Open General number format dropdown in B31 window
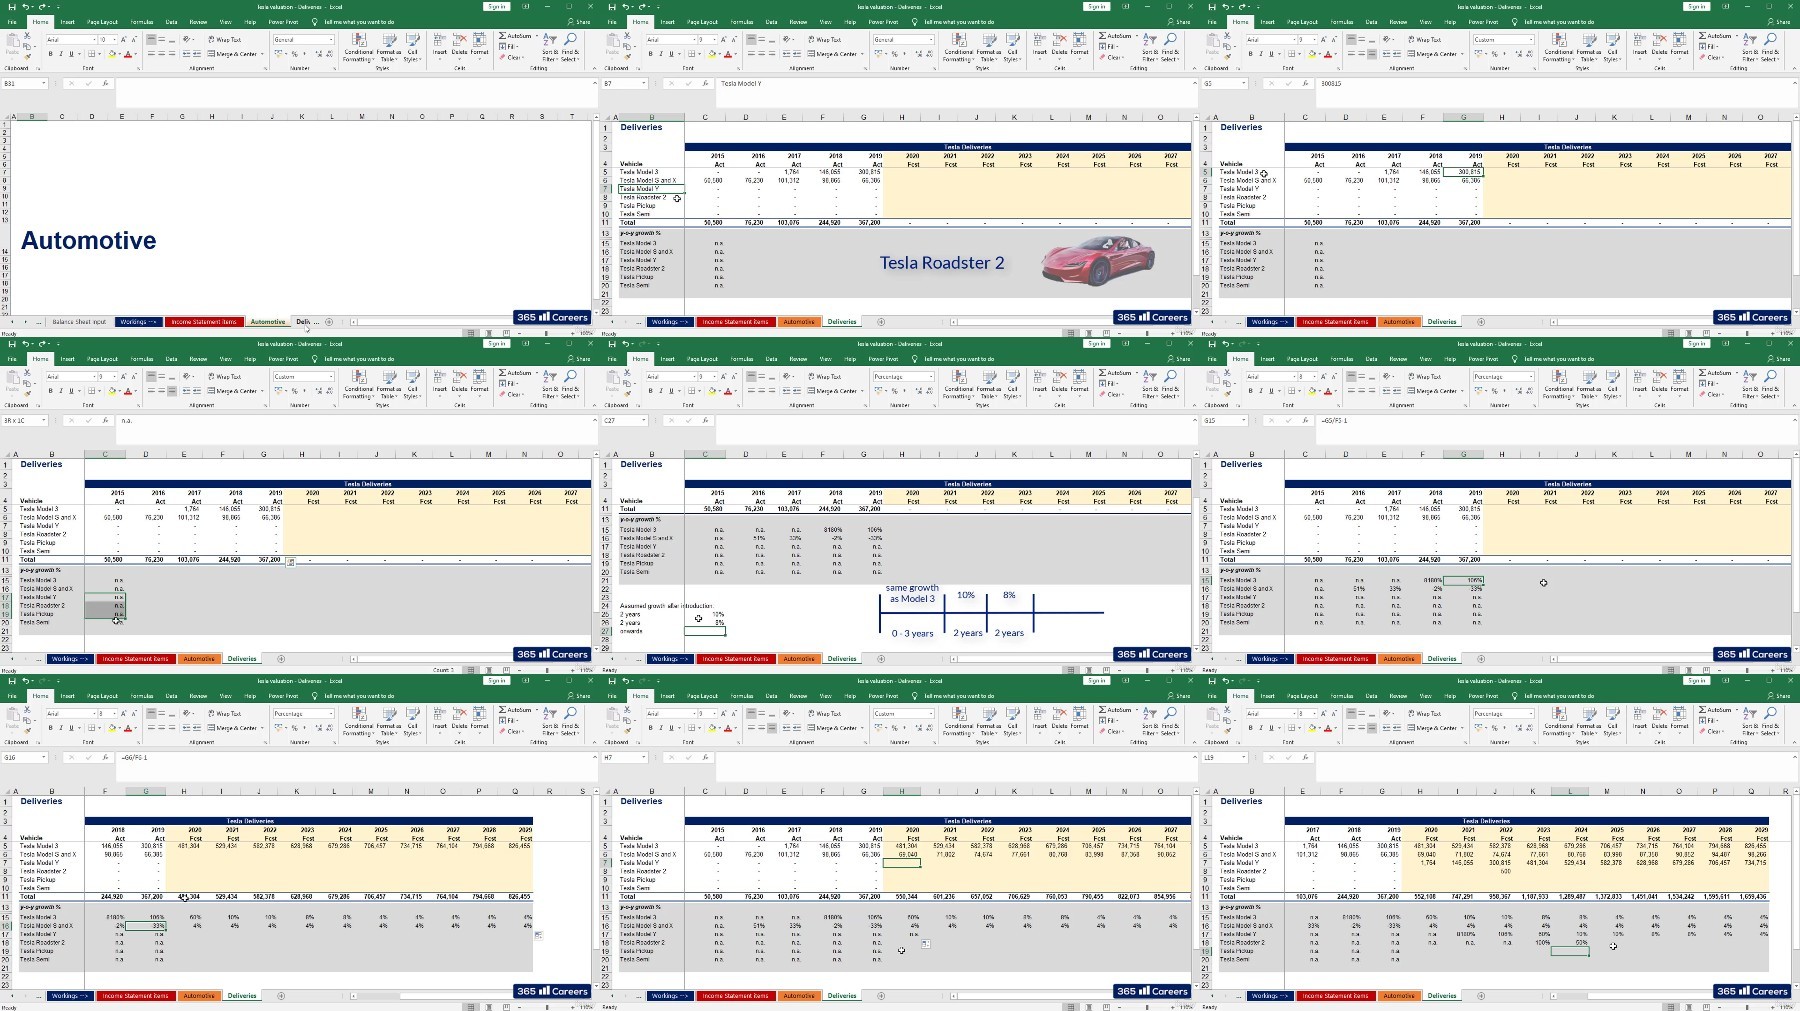Image resolution: width=1800 pixels, height=1011 pixels. [331, 40]
